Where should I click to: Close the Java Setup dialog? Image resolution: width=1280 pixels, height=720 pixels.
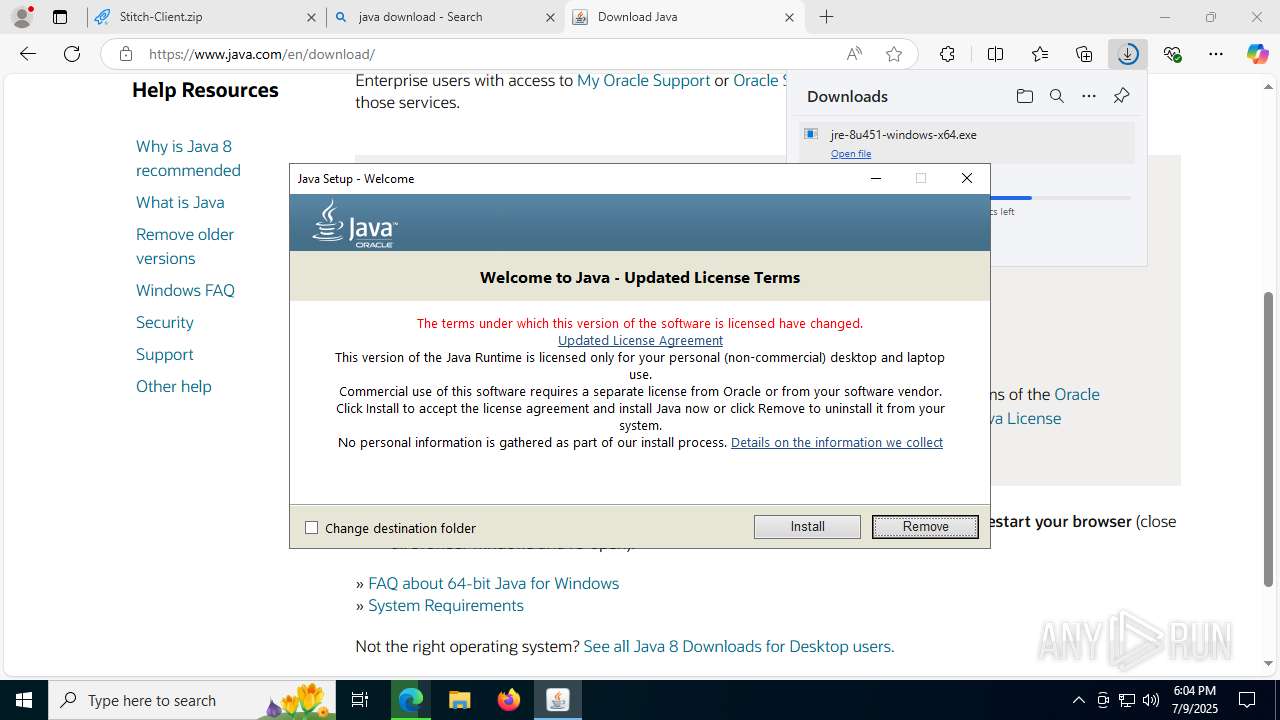966,178
